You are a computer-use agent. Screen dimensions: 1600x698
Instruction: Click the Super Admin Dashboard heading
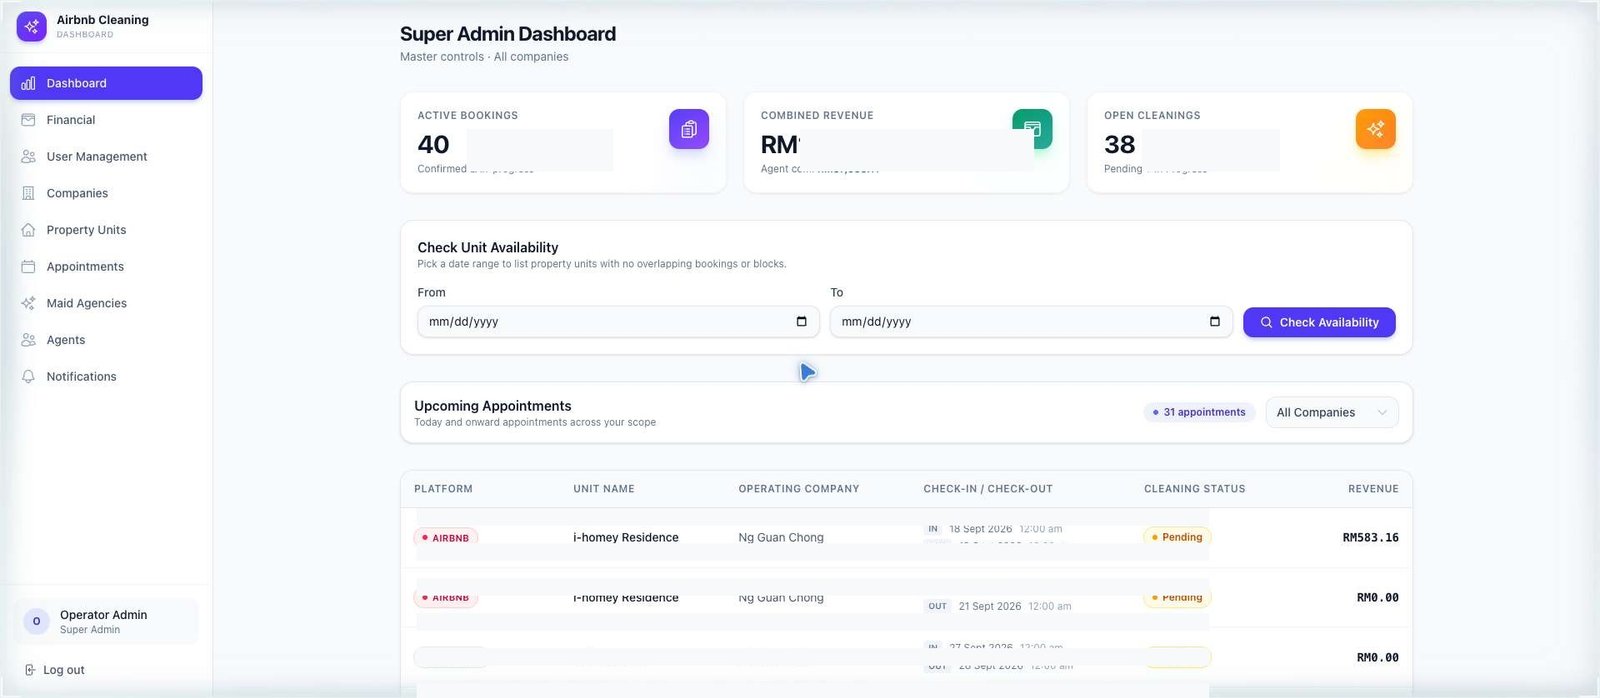tap(508, 34)
